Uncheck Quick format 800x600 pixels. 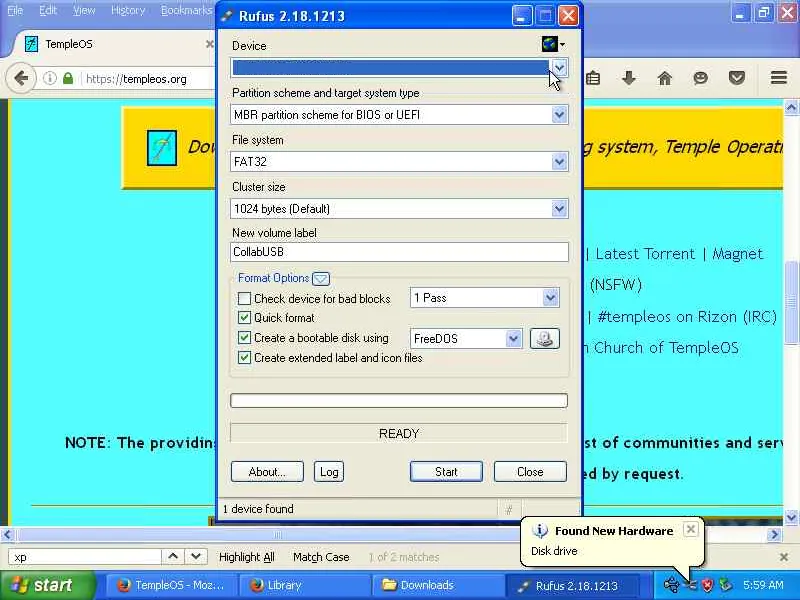coord(244,317)
